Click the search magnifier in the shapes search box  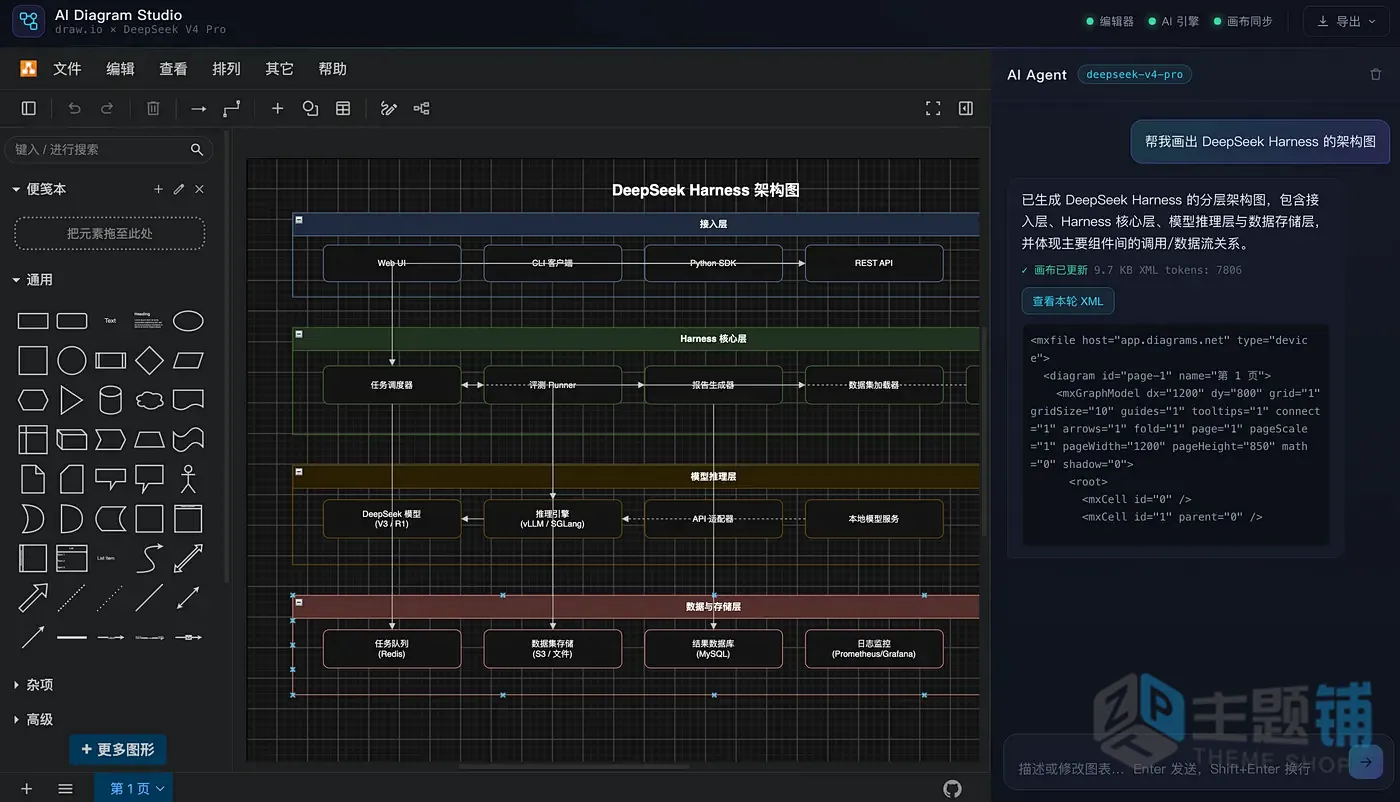[x=197, y=149]
